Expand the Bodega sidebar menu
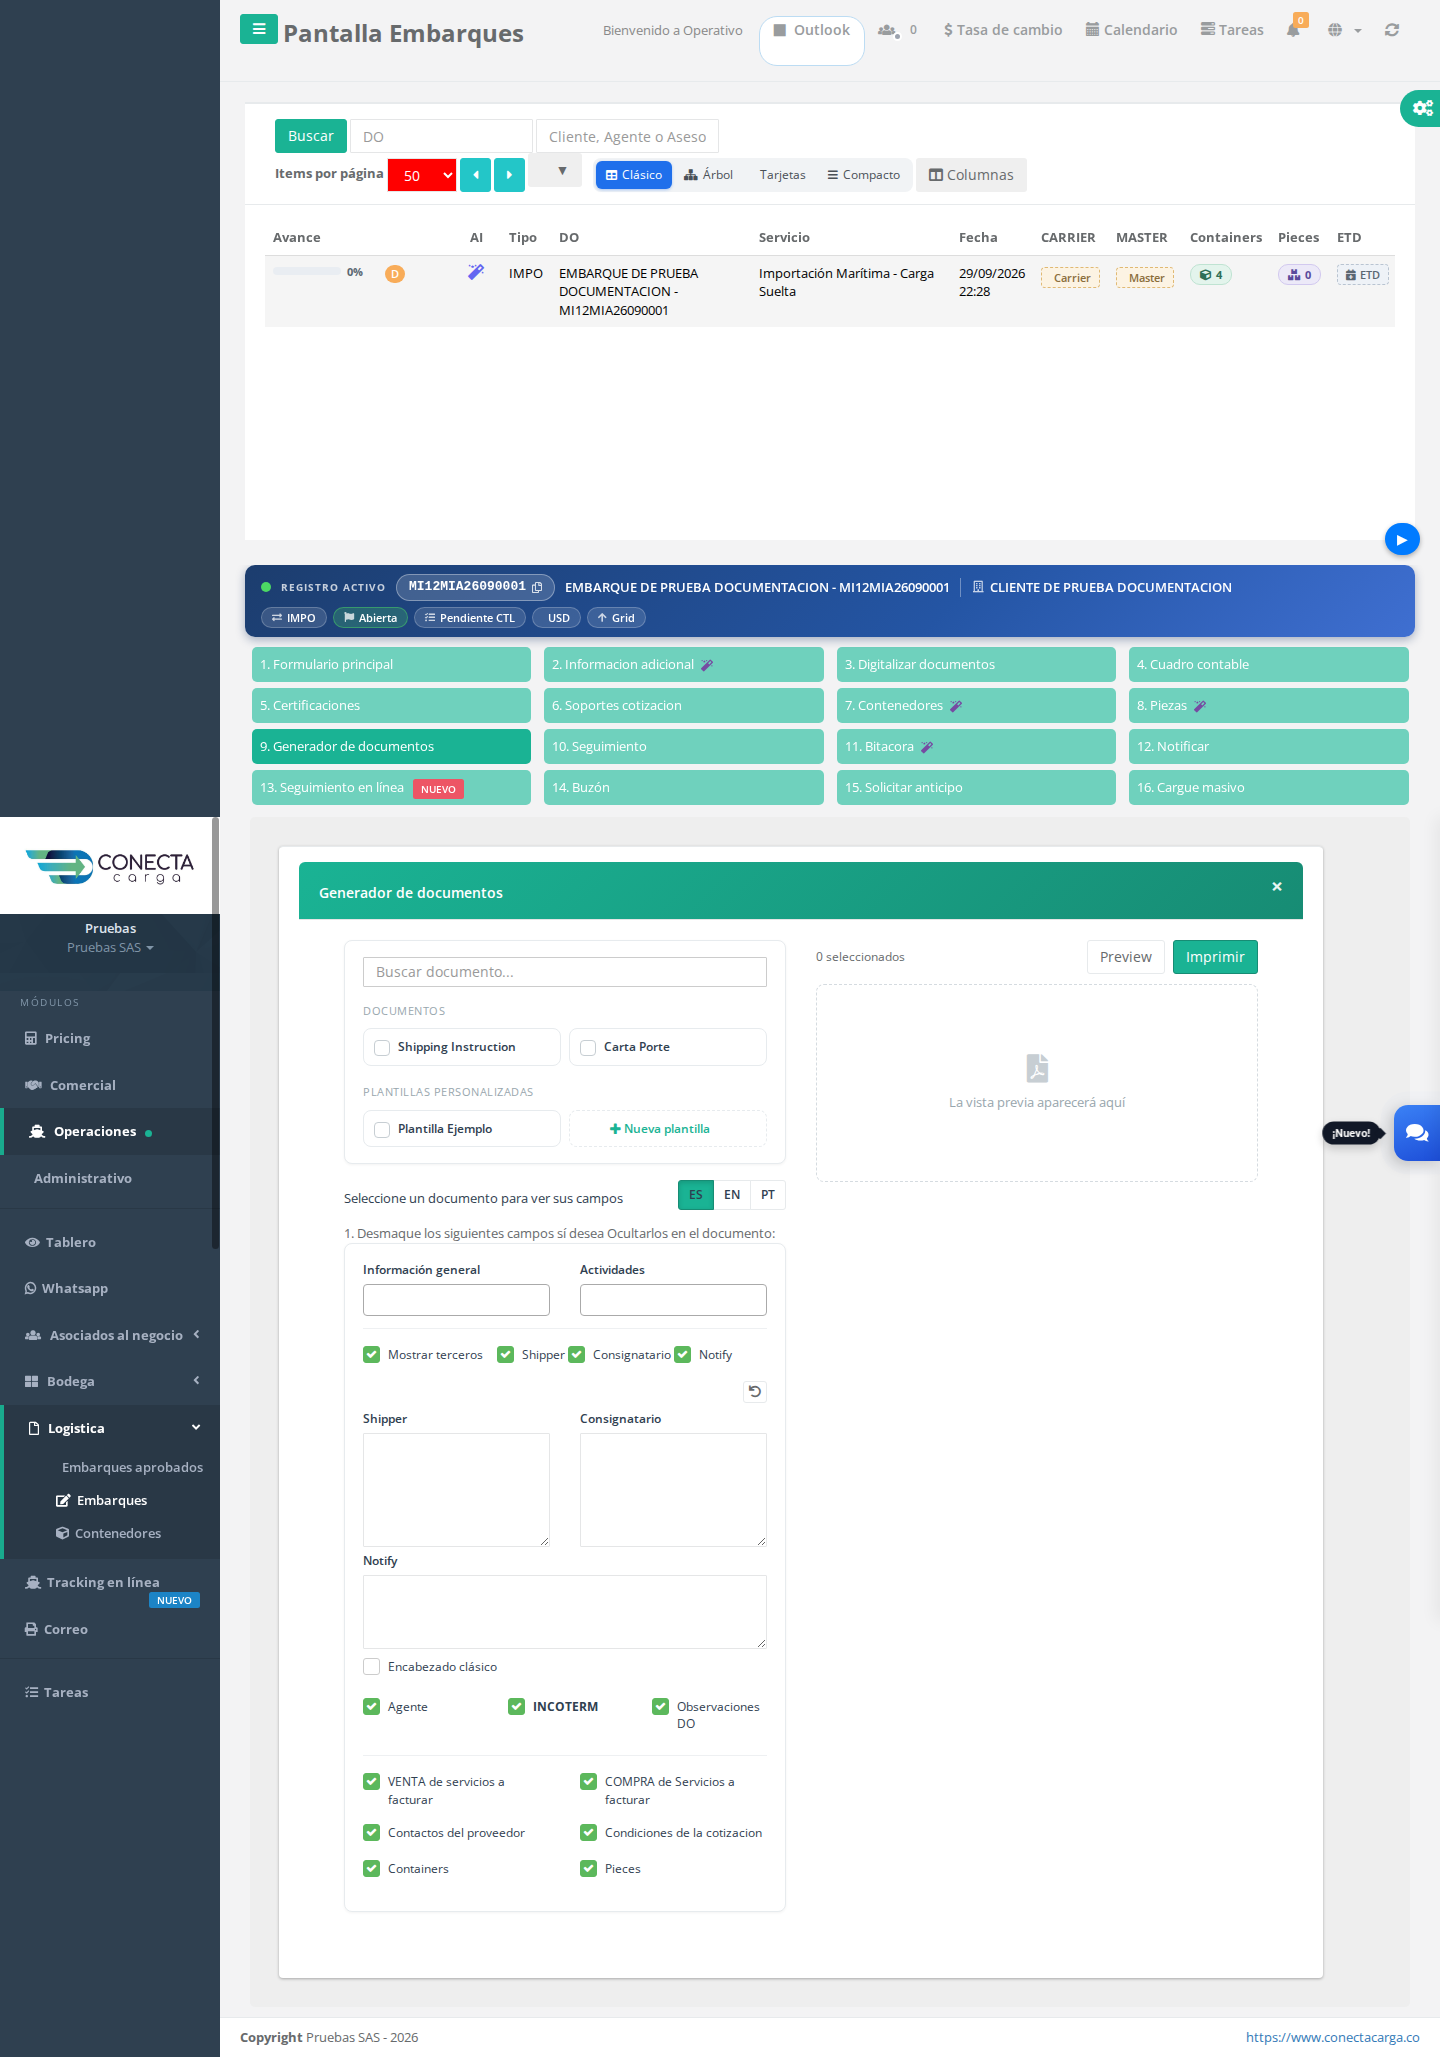This screenshot has width=1440, height=2057. (110, 1381)
